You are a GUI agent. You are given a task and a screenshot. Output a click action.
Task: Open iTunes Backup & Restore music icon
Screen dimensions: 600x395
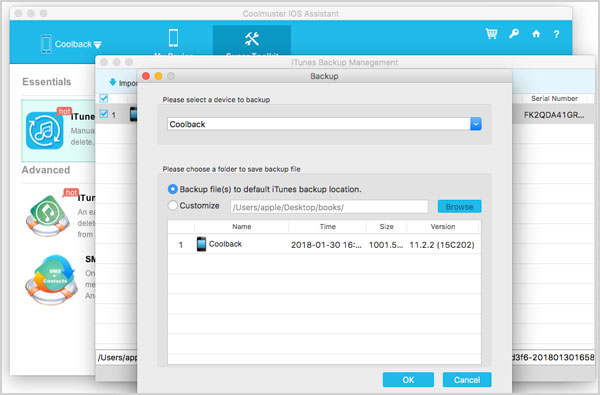[45, 131]
